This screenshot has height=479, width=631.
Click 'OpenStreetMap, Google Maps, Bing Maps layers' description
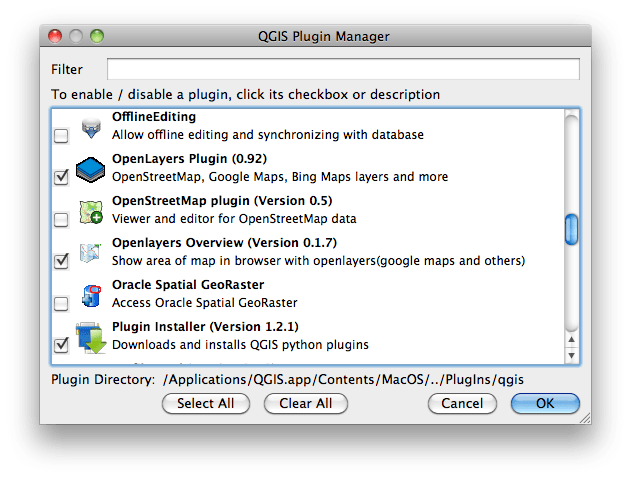(280, 177)
